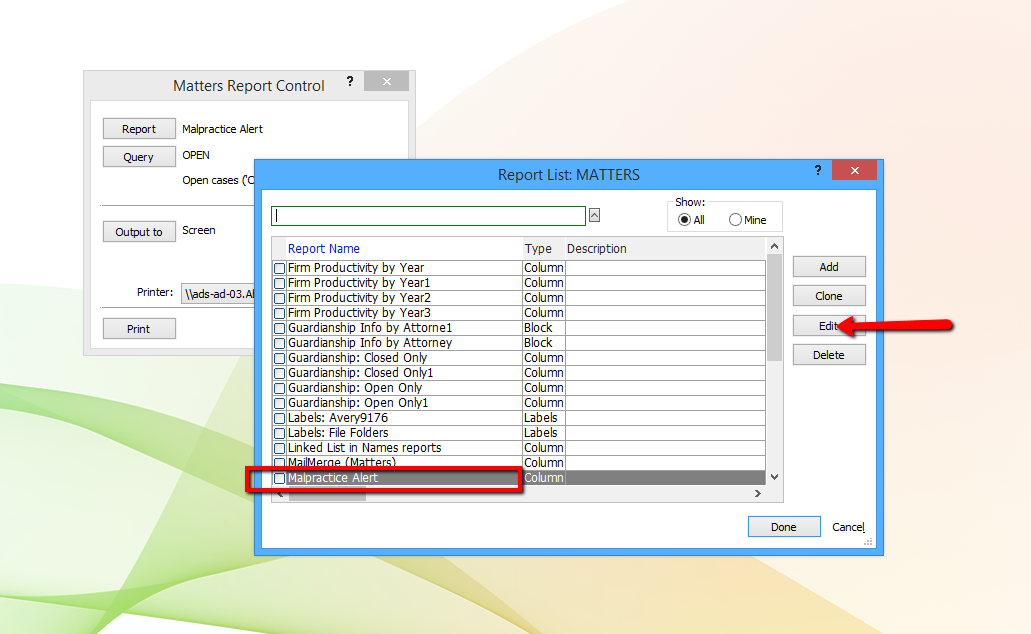Select the Labels: Avery9176 row
The width and height of the screenshot is (1031, 634).
[x=519, y=418]
